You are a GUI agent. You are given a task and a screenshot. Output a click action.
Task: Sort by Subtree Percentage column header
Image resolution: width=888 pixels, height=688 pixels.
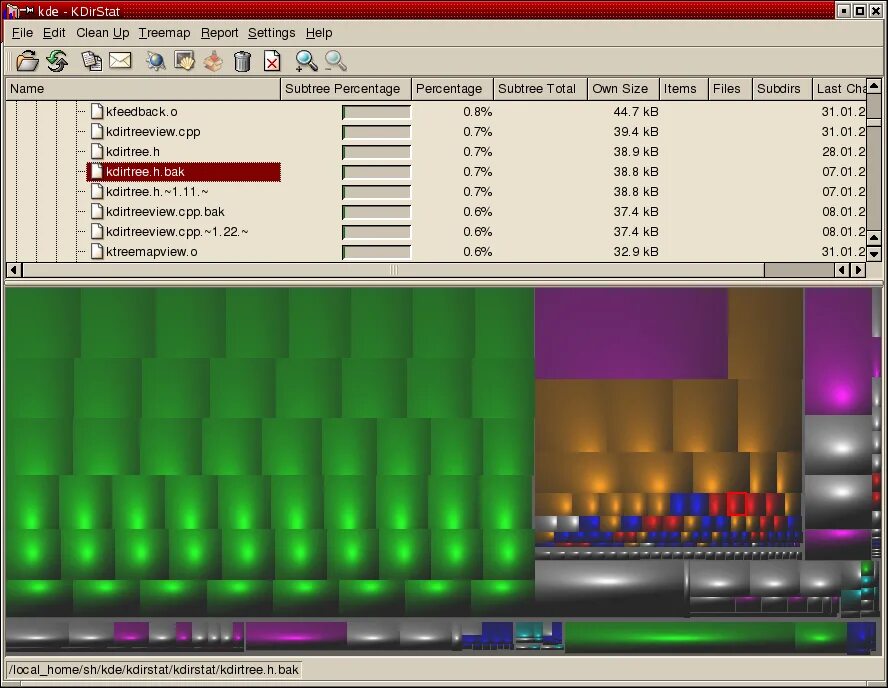point(345,89)
